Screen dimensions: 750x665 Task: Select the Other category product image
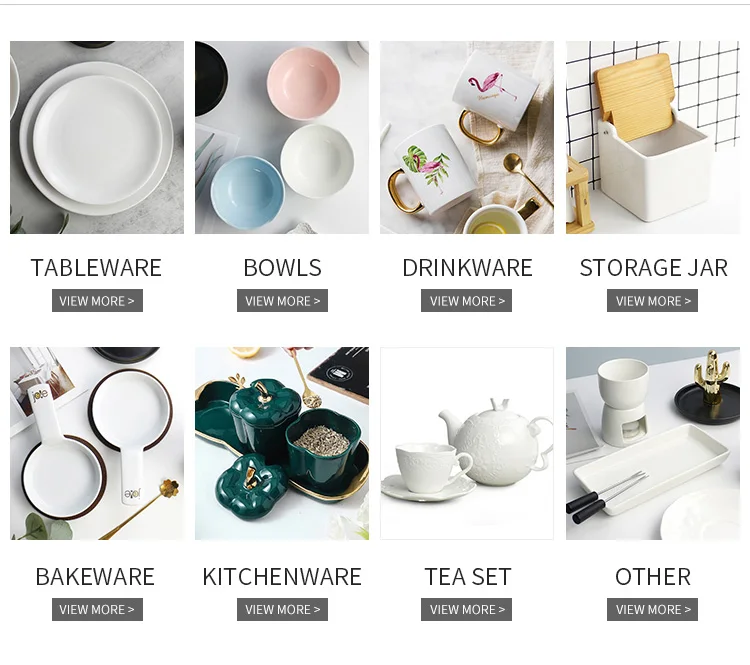pos(653,443)
